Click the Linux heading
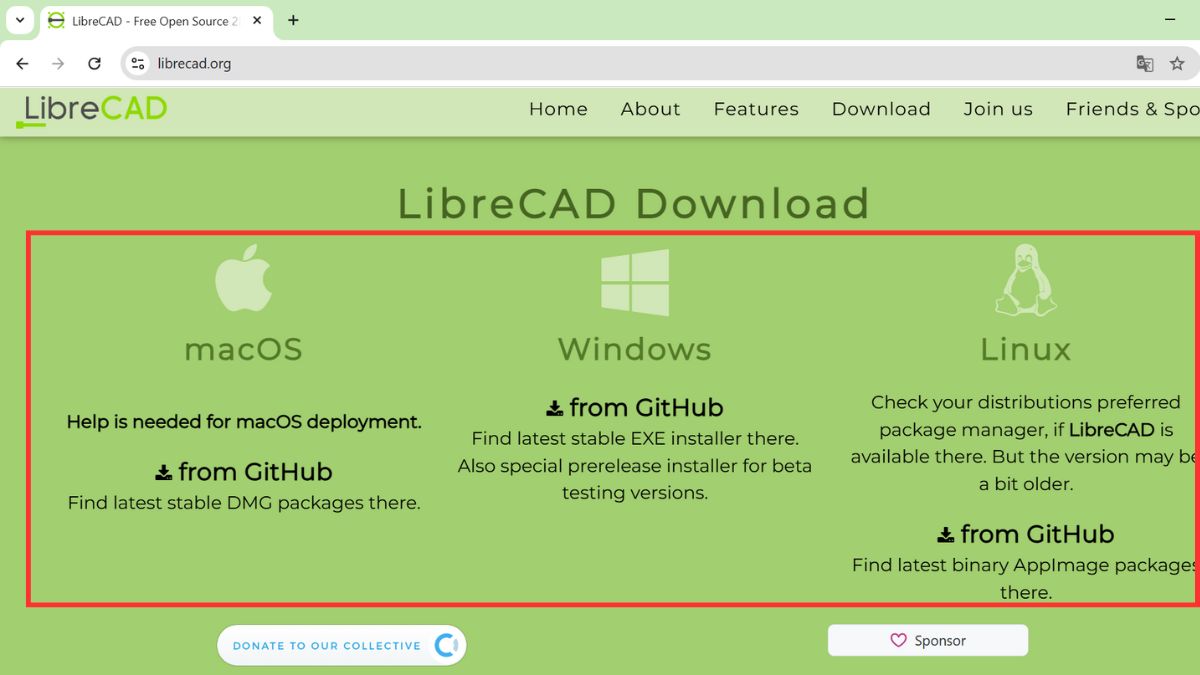The height and width of the screenshot is (675, 1200). 1025,349
